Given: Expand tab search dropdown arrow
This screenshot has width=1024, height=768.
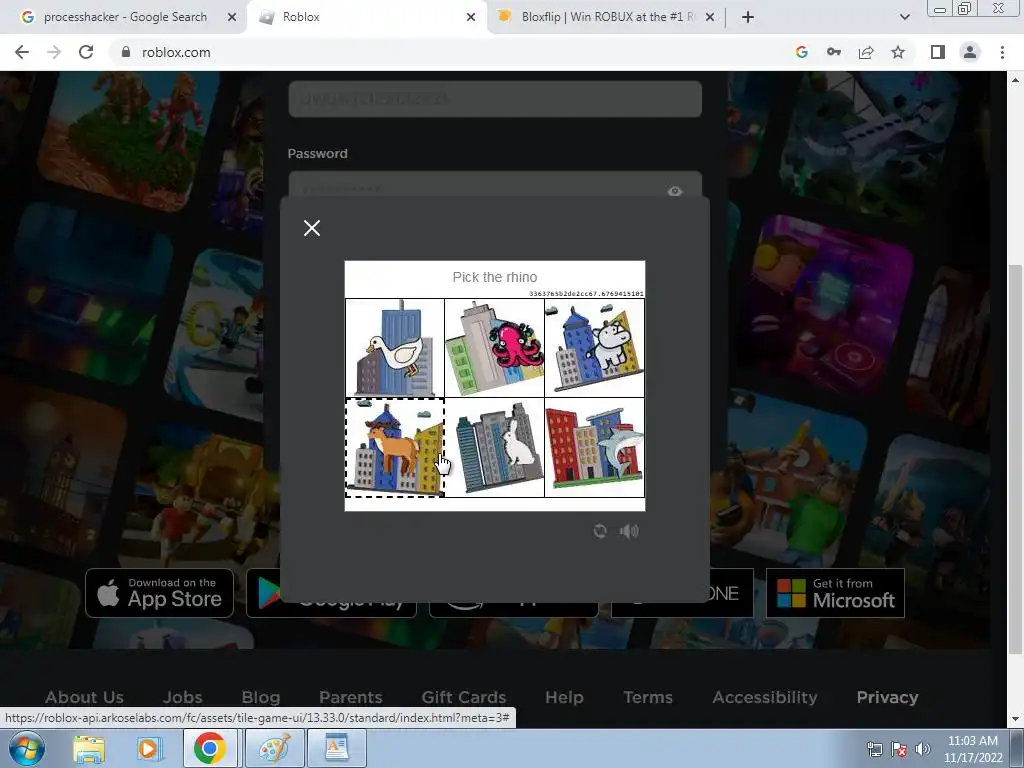Looking at the screenshot, I should [x=904, y=17].
